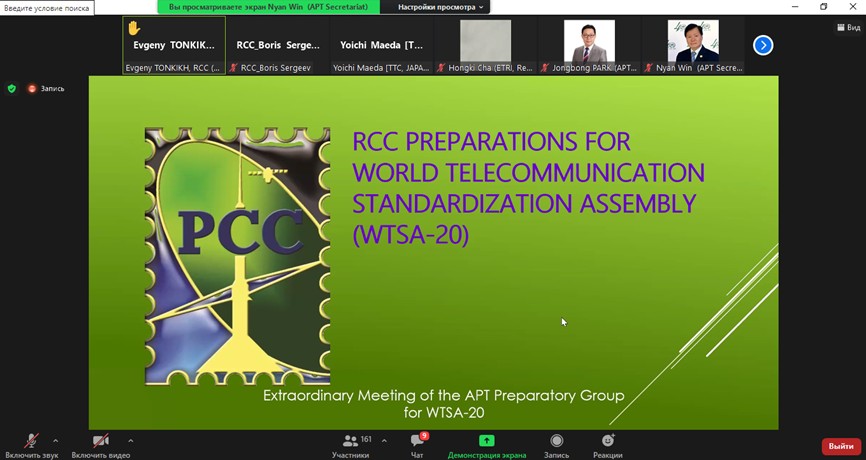866x460 pixels.
Task: Click muted mic icon by RCC_Boris Sergeev
Action: coord(234,68)
